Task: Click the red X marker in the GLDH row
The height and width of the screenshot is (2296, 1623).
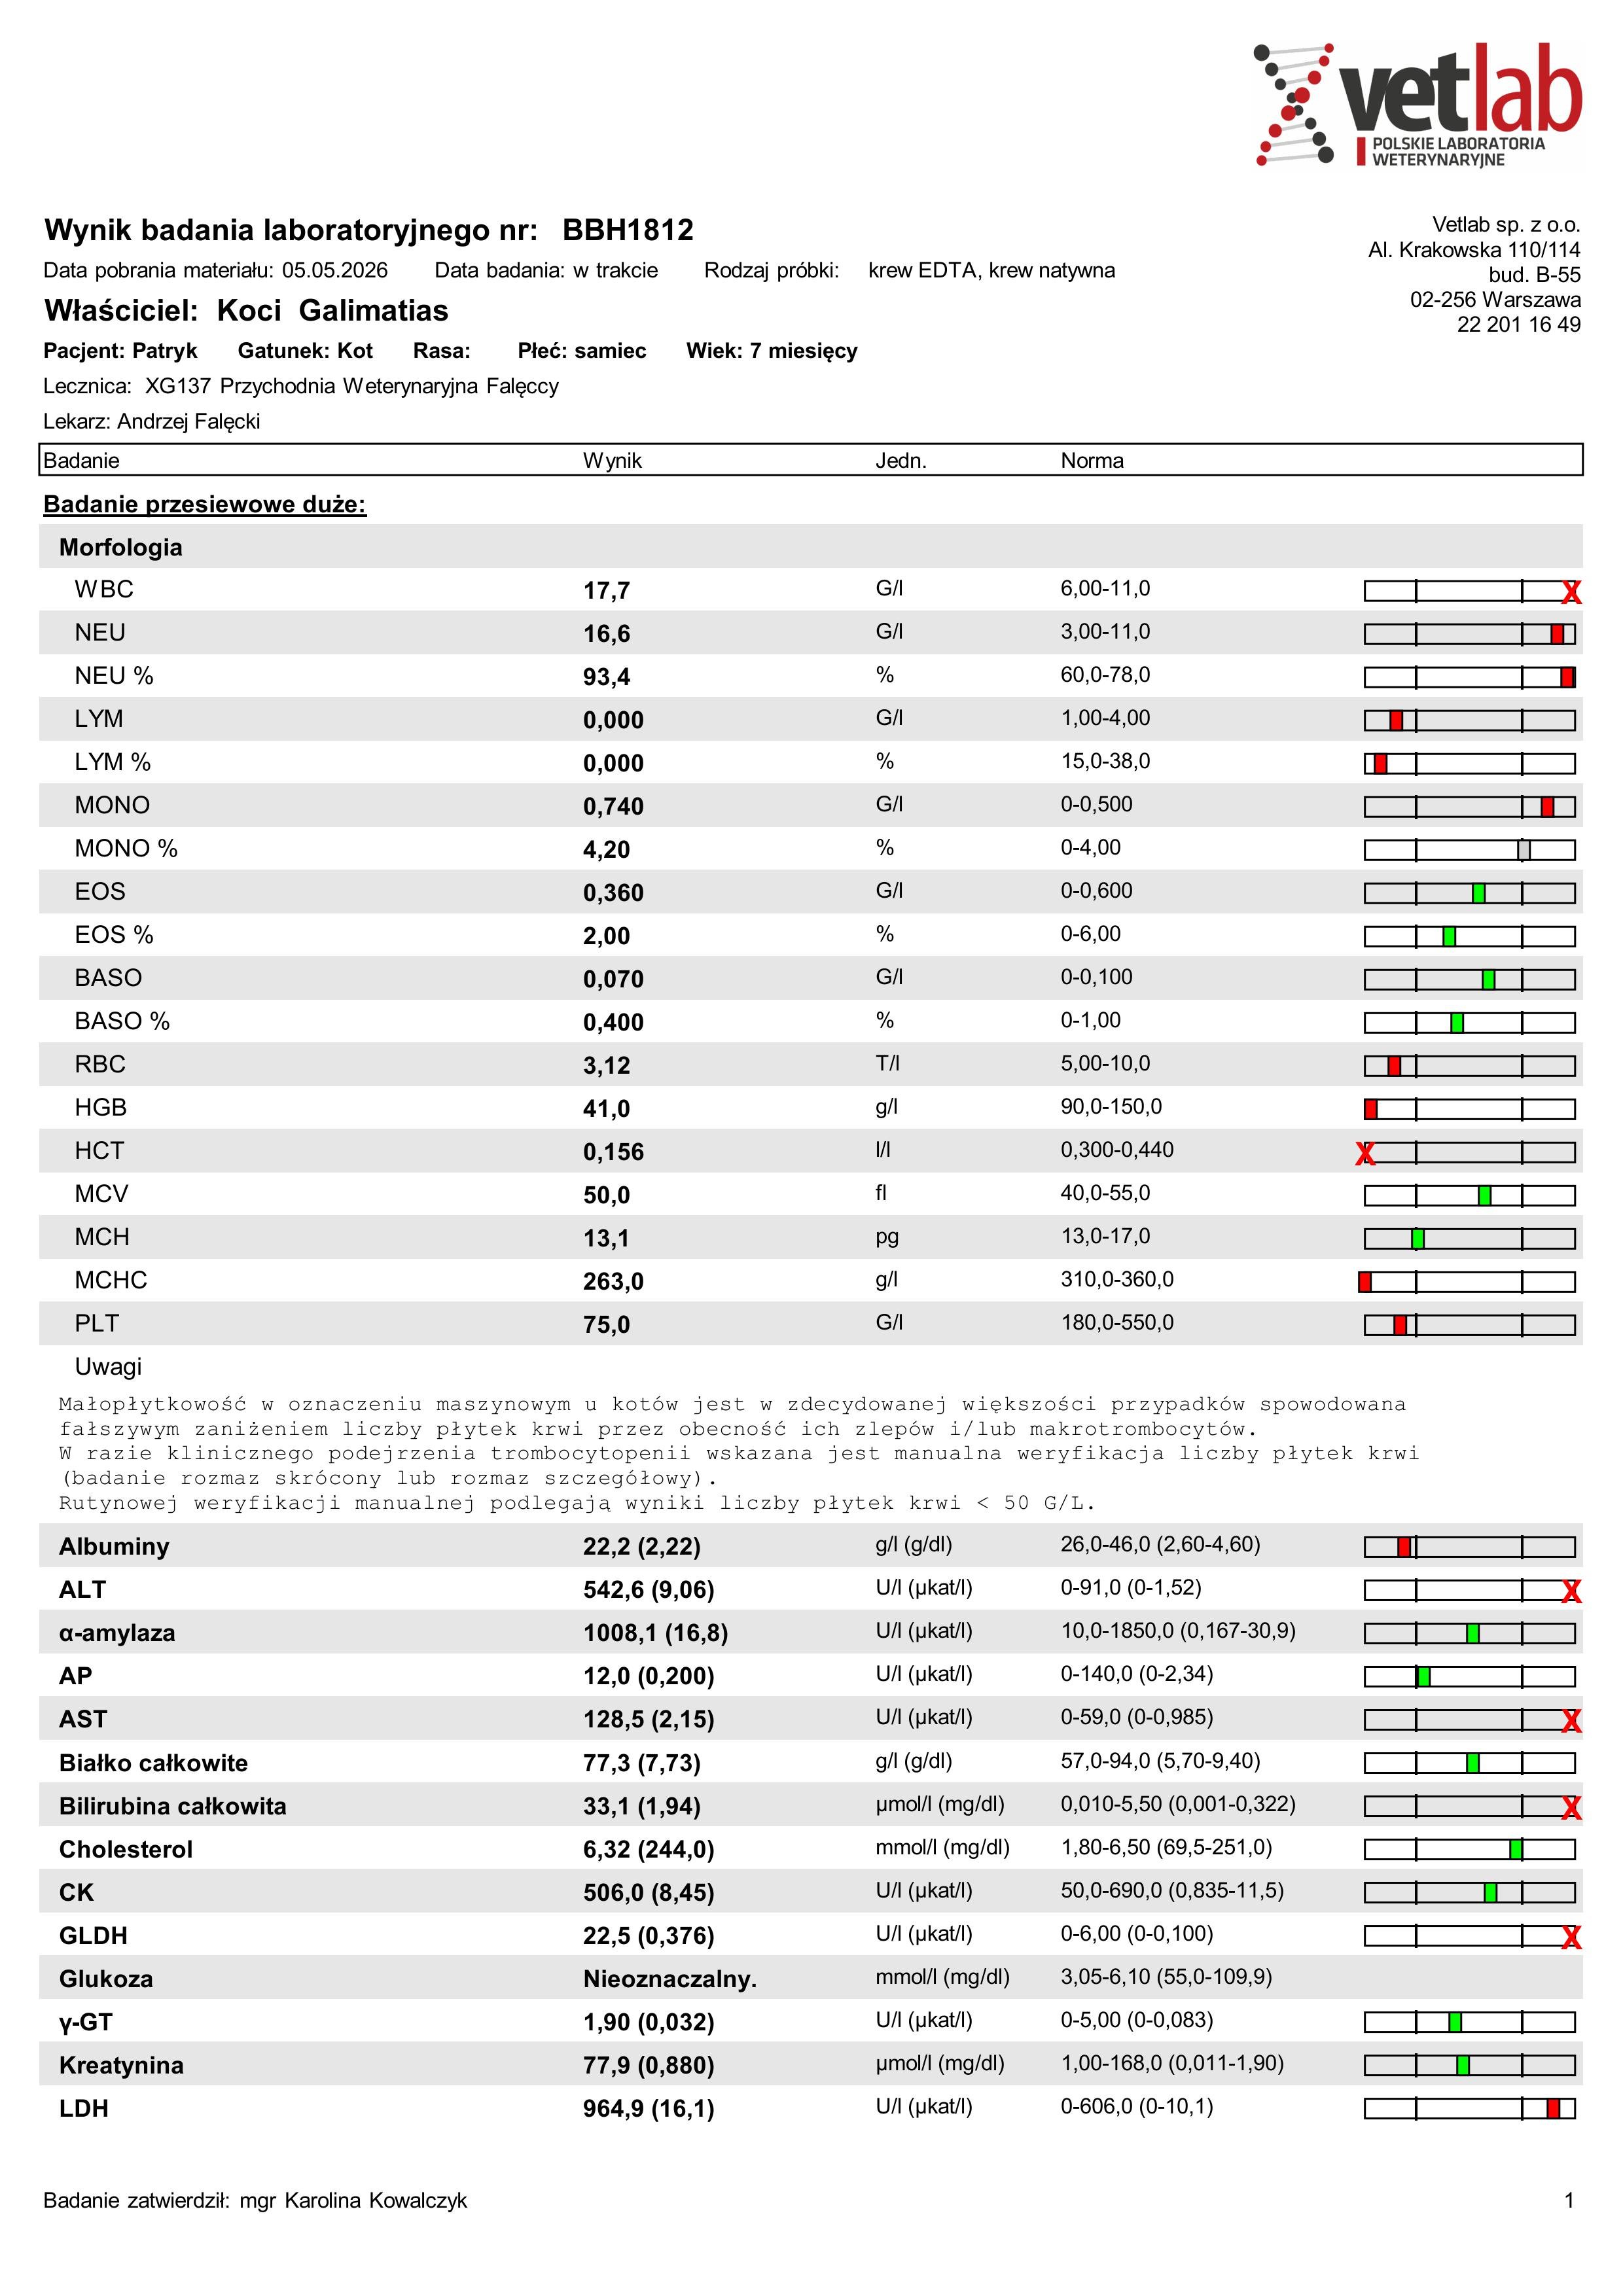Action: coord(1571,1938)
